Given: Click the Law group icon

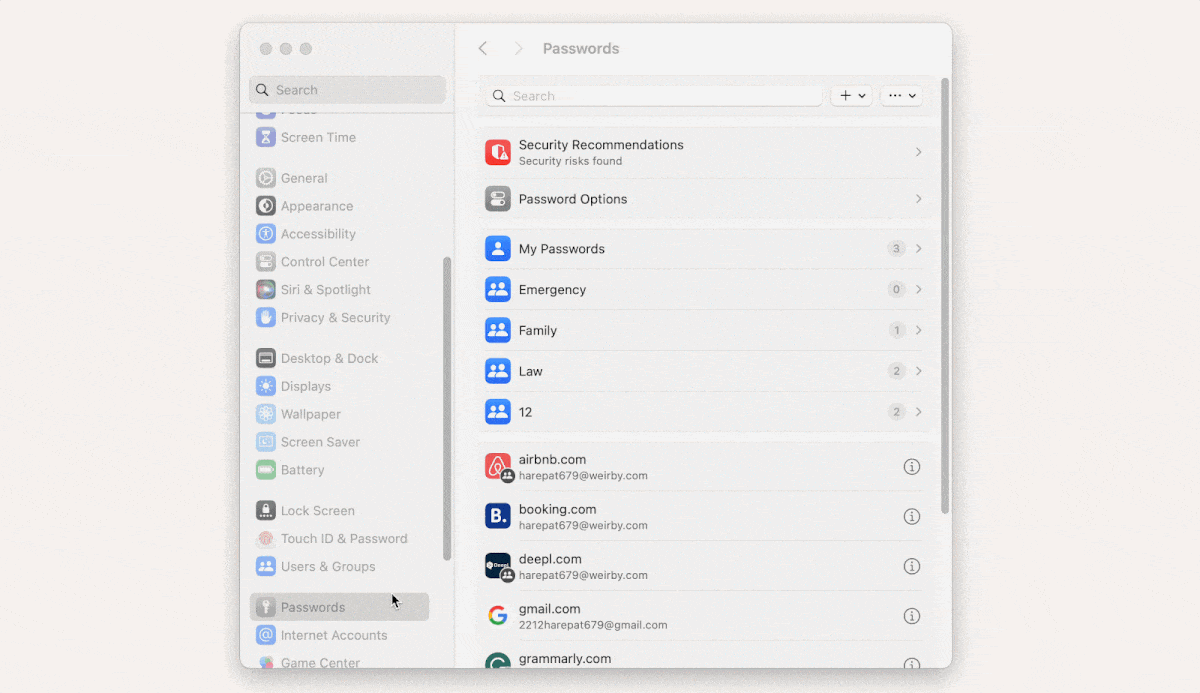Looking at the screenshot, I should (x=498, y=371).
